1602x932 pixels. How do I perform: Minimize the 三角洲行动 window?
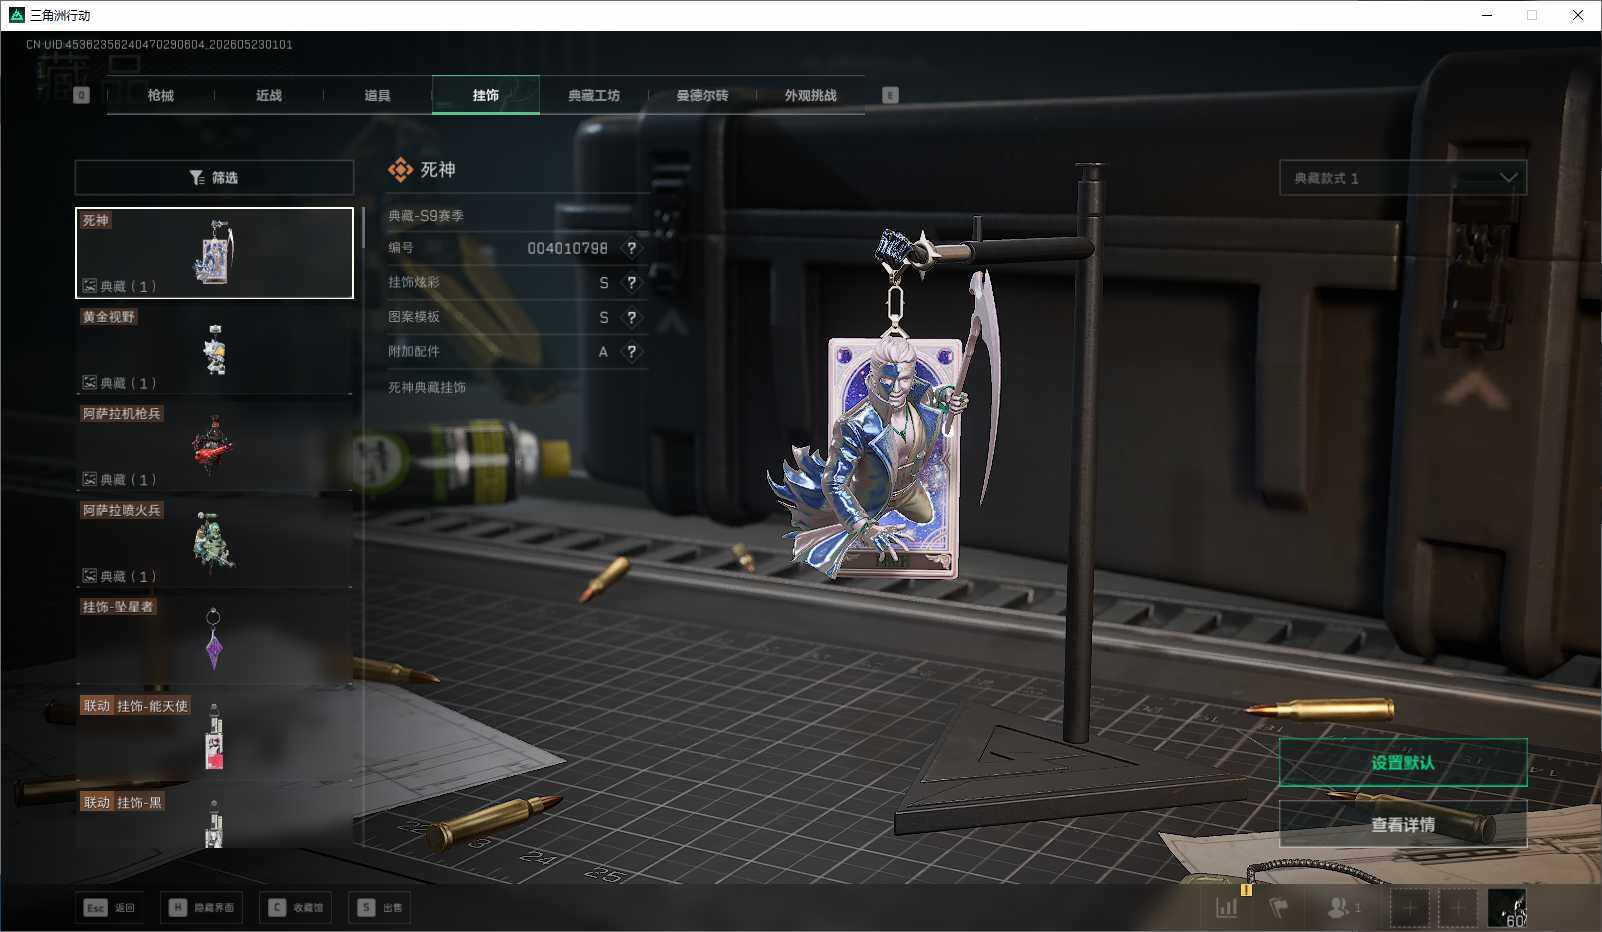point(1487,15)
